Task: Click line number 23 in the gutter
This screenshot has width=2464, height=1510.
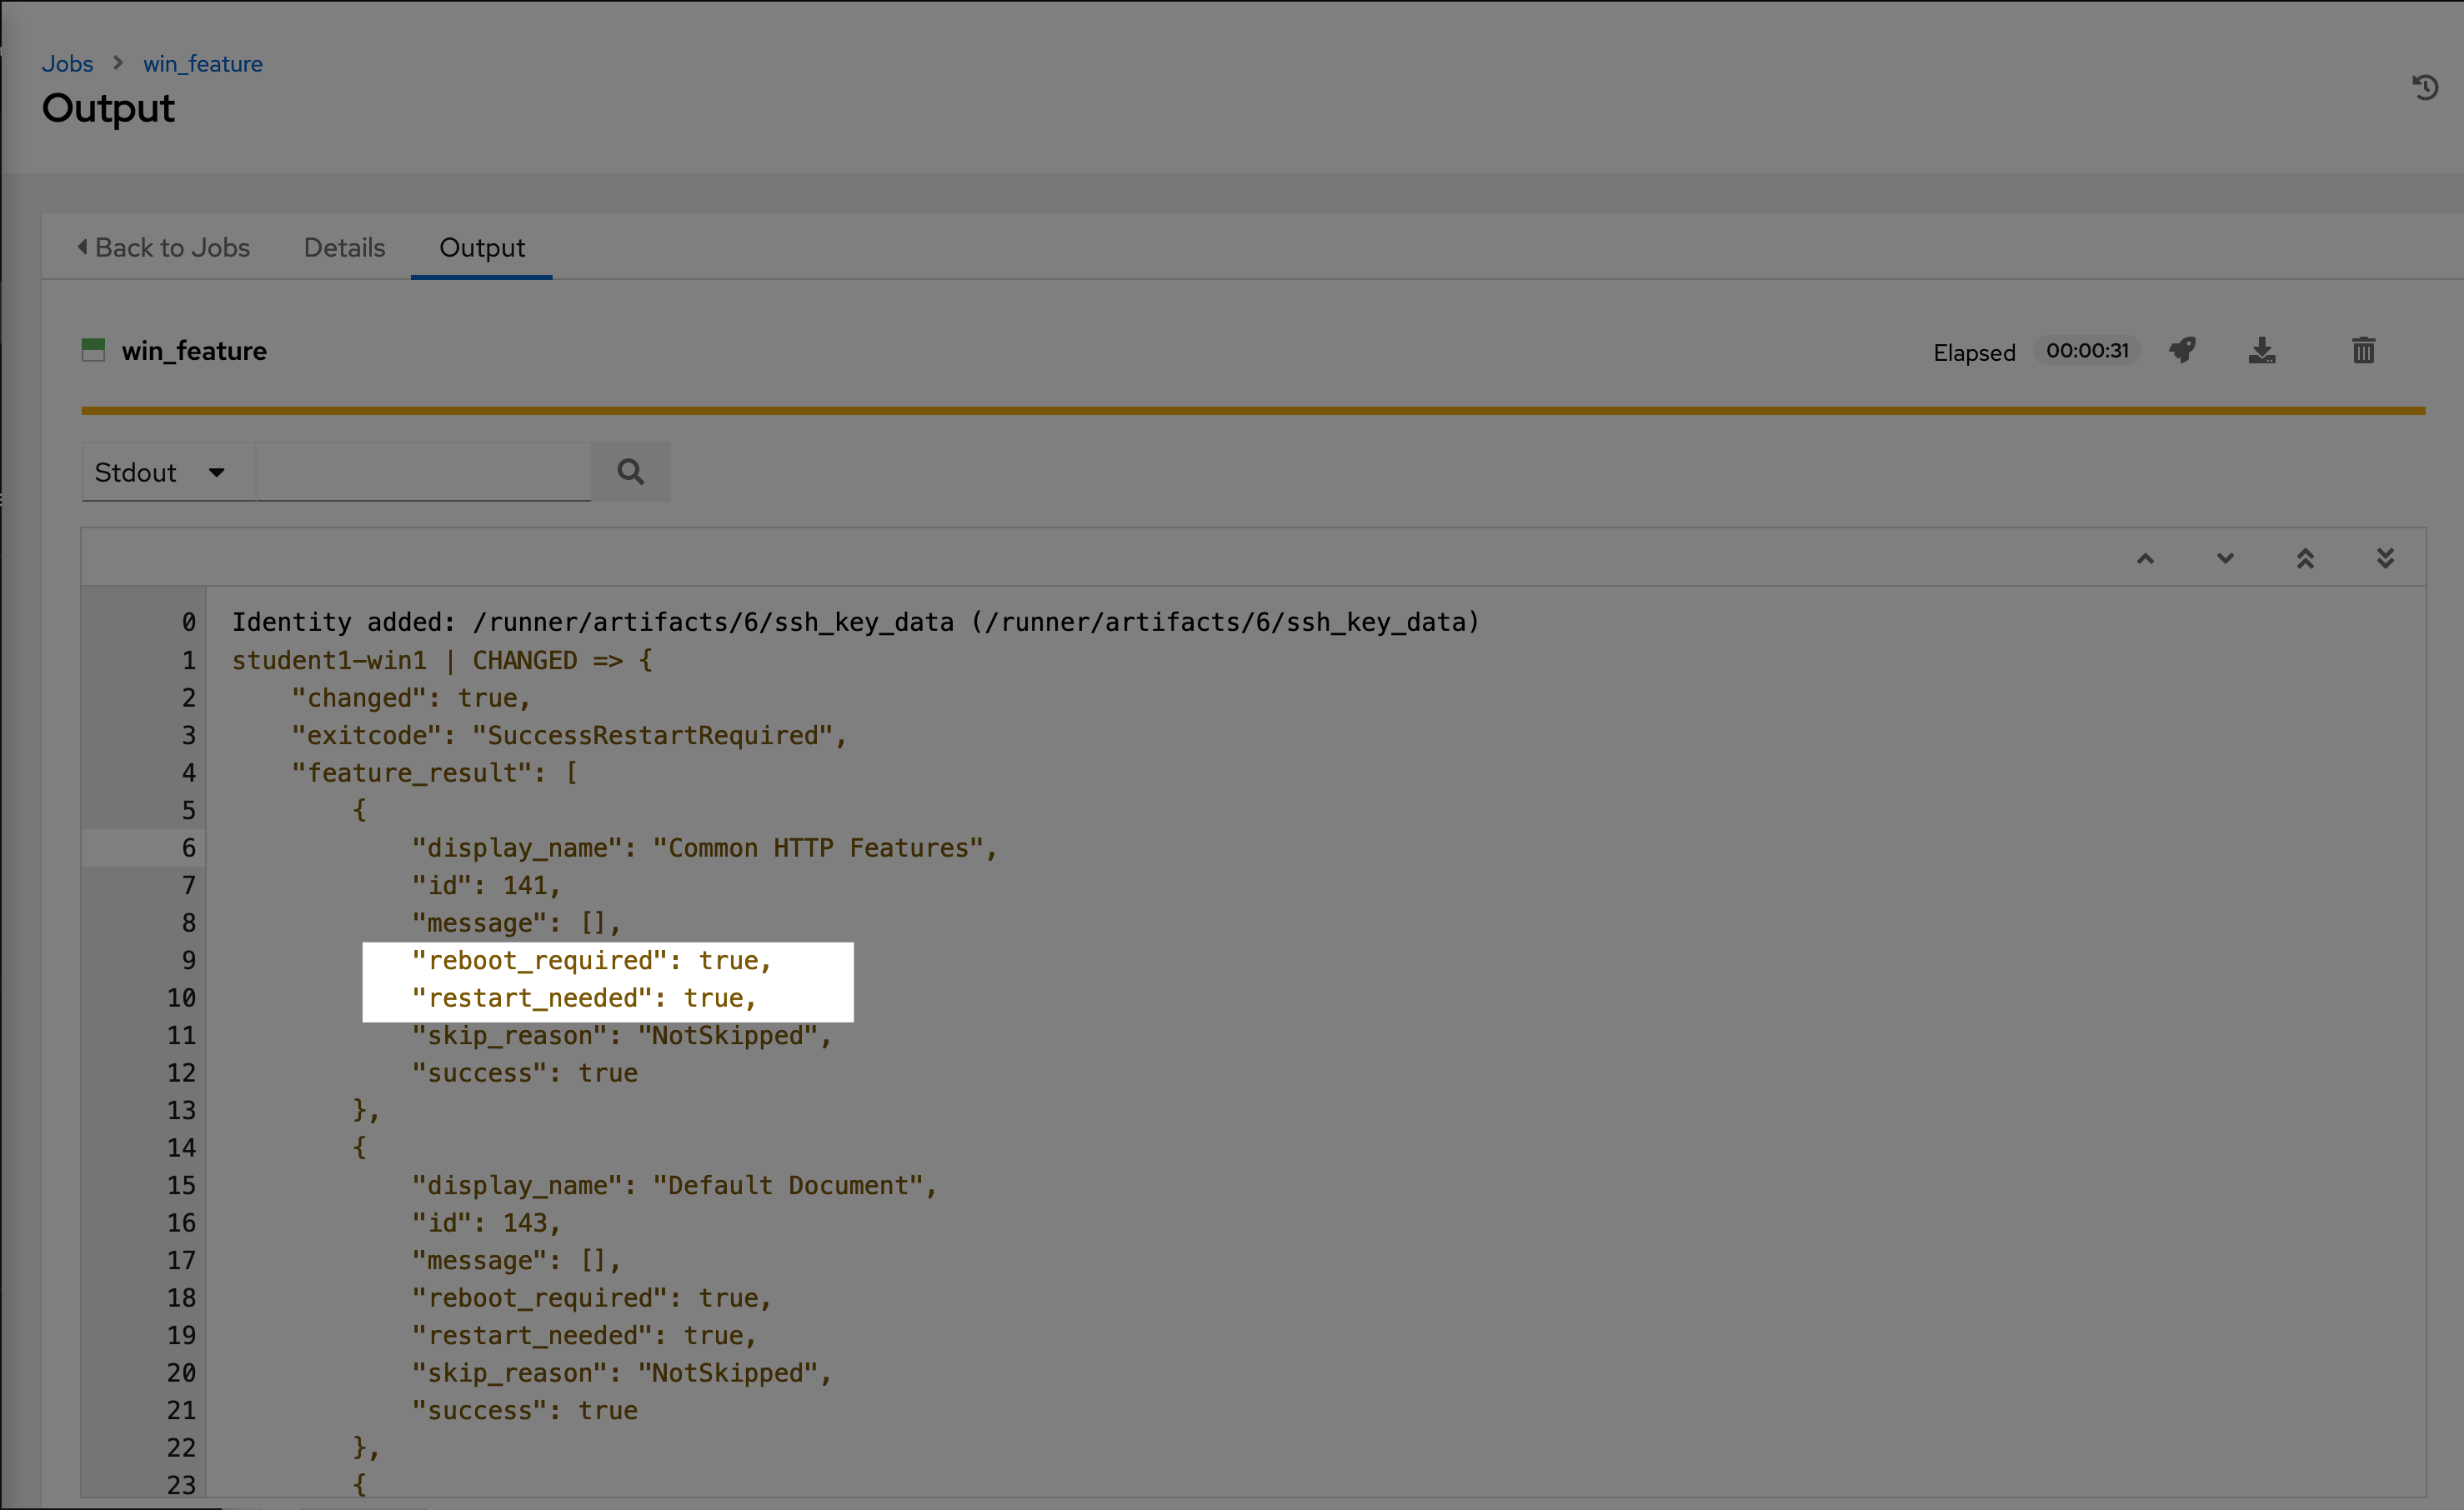Action: coord(181,1484)
